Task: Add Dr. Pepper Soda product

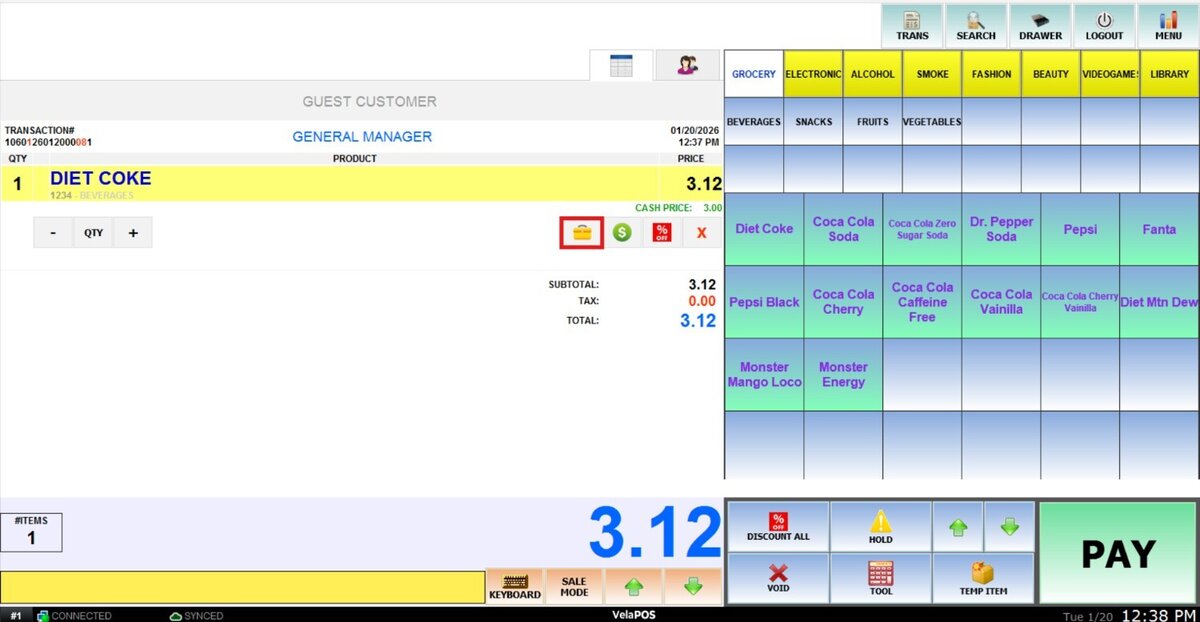Action: (1001, 229)
